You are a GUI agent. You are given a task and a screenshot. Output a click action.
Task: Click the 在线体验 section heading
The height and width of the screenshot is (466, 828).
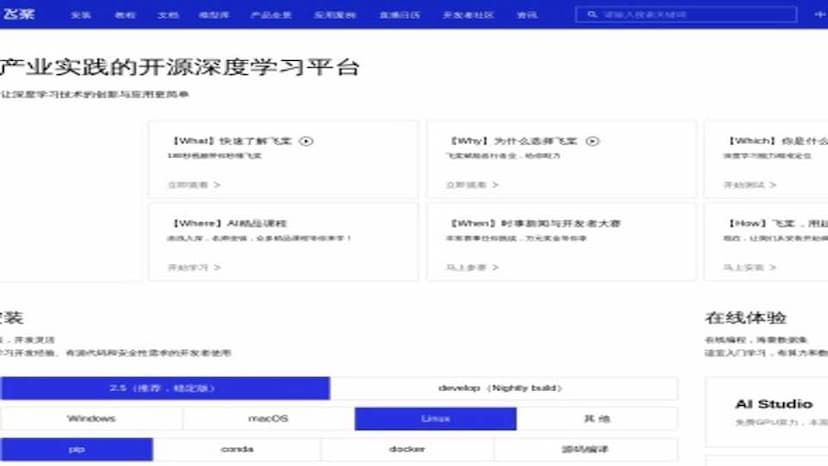746,318
